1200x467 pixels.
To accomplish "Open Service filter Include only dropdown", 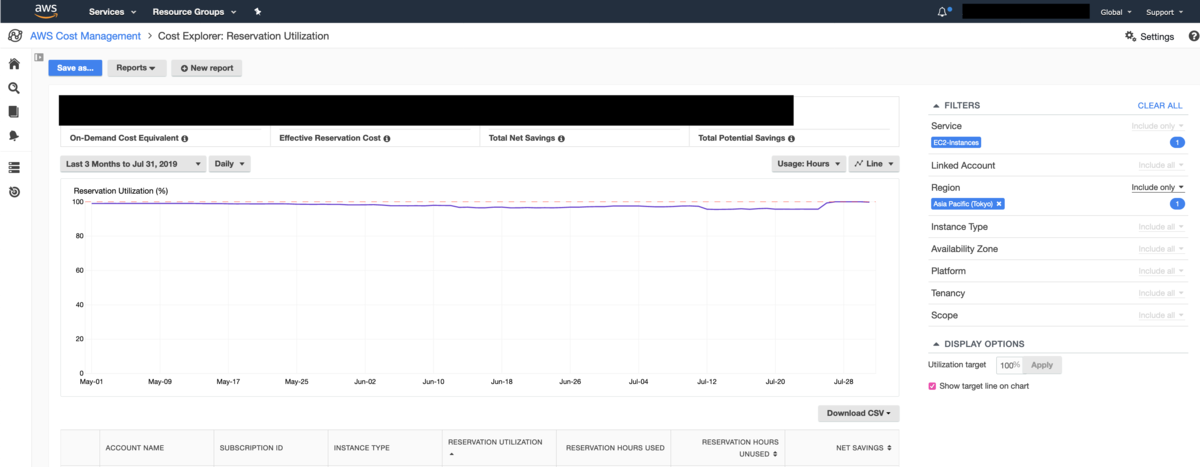I will coord(1157,126).
